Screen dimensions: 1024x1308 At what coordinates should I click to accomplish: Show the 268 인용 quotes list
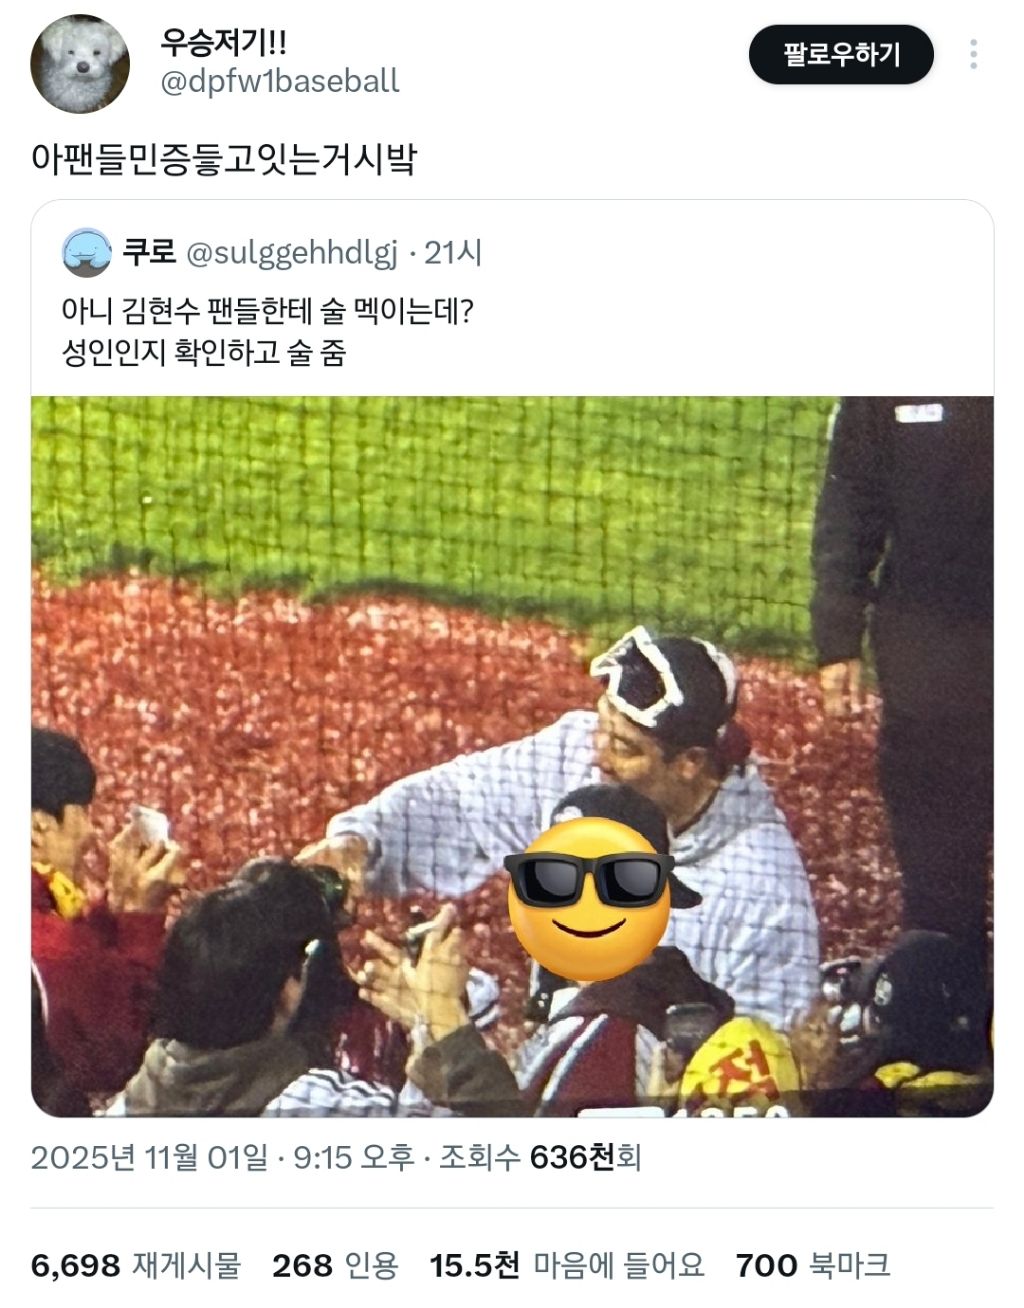click(335, 1265)
